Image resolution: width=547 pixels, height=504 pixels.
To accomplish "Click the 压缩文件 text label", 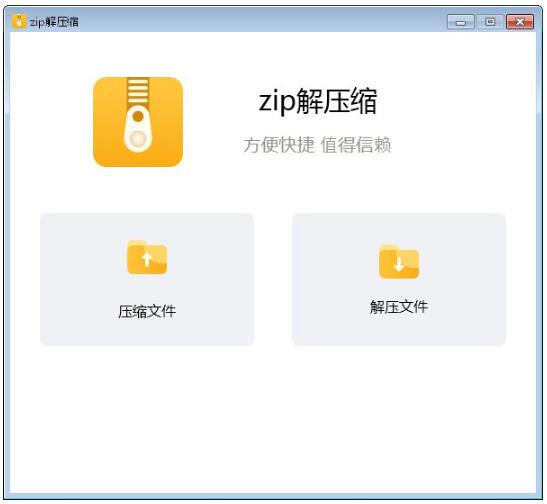I will [x=147, y=311].
